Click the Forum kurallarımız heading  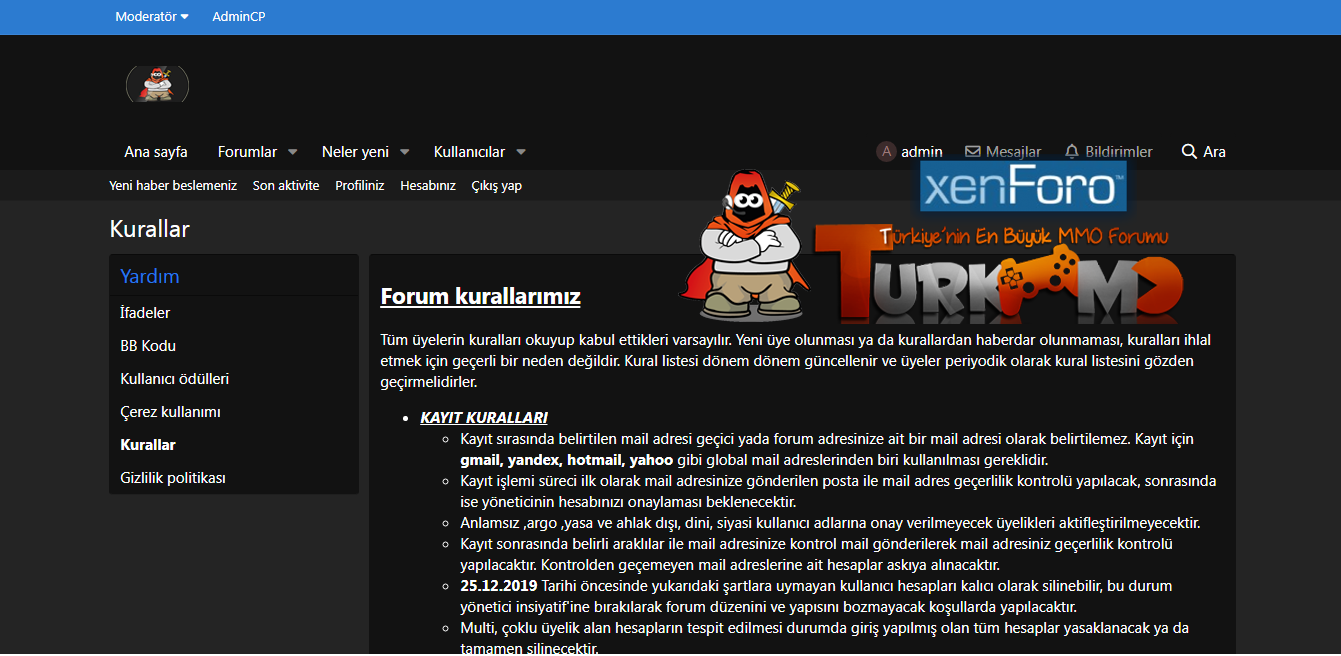pyautogui.click(x=481, y=297)
